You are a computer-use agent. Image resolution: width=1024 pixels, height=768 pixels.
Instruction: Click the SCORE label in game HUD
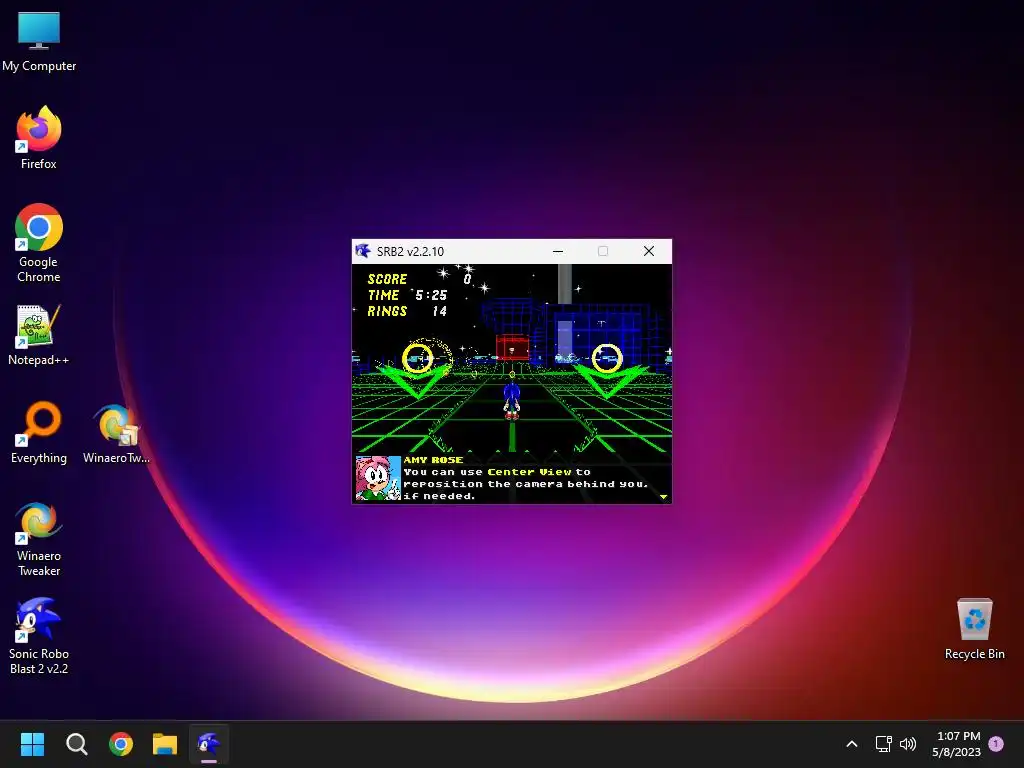click(x=387, y=279)
